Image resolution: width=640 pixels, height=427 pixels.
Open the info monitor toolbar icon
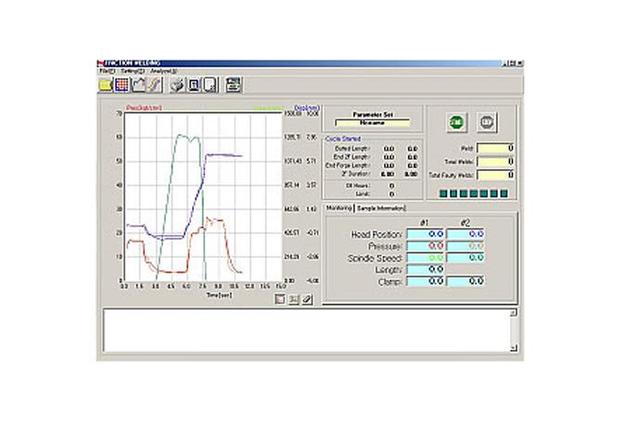pyautogui.click(x=194, y=85)
